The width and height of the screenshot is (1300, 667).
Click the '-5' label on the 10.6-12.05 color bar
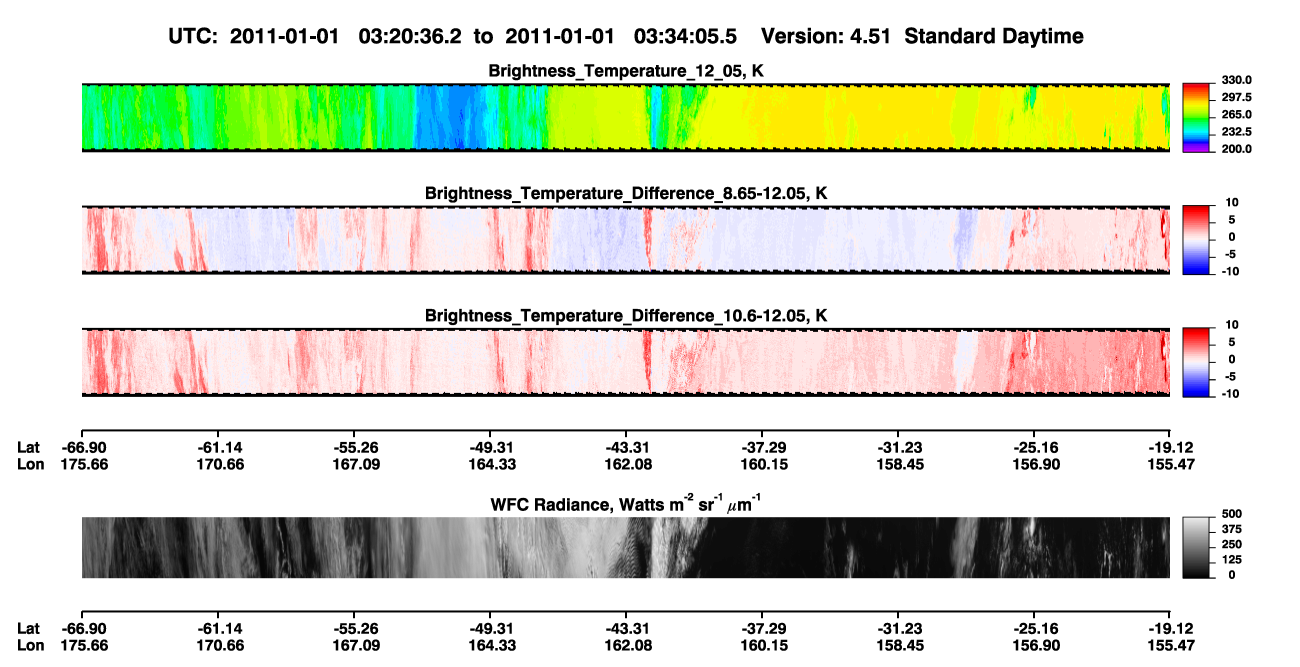(1233, 377)
